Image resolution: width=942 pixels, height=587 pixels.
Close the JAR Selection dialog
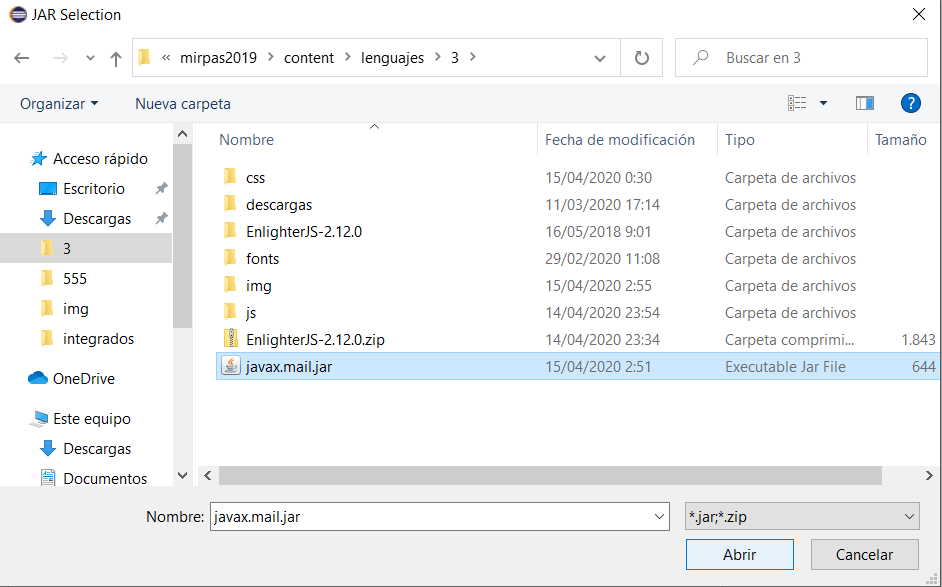coord(919,14)
